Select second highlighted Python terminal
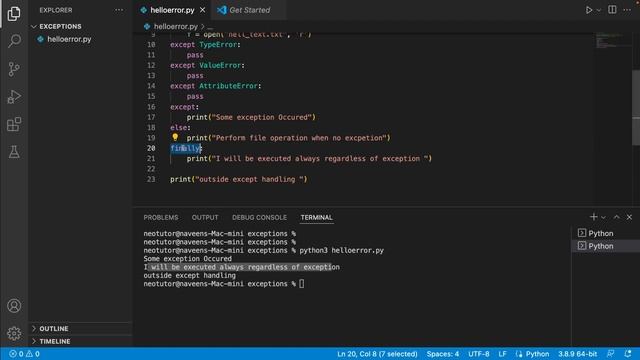This screenshot has height=360, width=640. coord(605,246)
